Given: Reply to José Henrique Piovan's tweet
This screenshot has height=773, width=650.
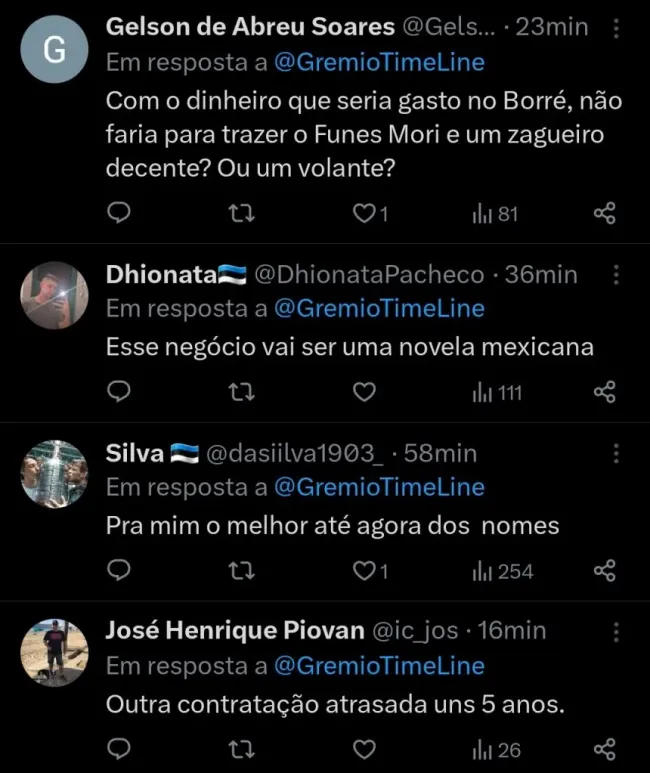Looking at the screenshot, I should pyautogui.click(x=120, y=749).
